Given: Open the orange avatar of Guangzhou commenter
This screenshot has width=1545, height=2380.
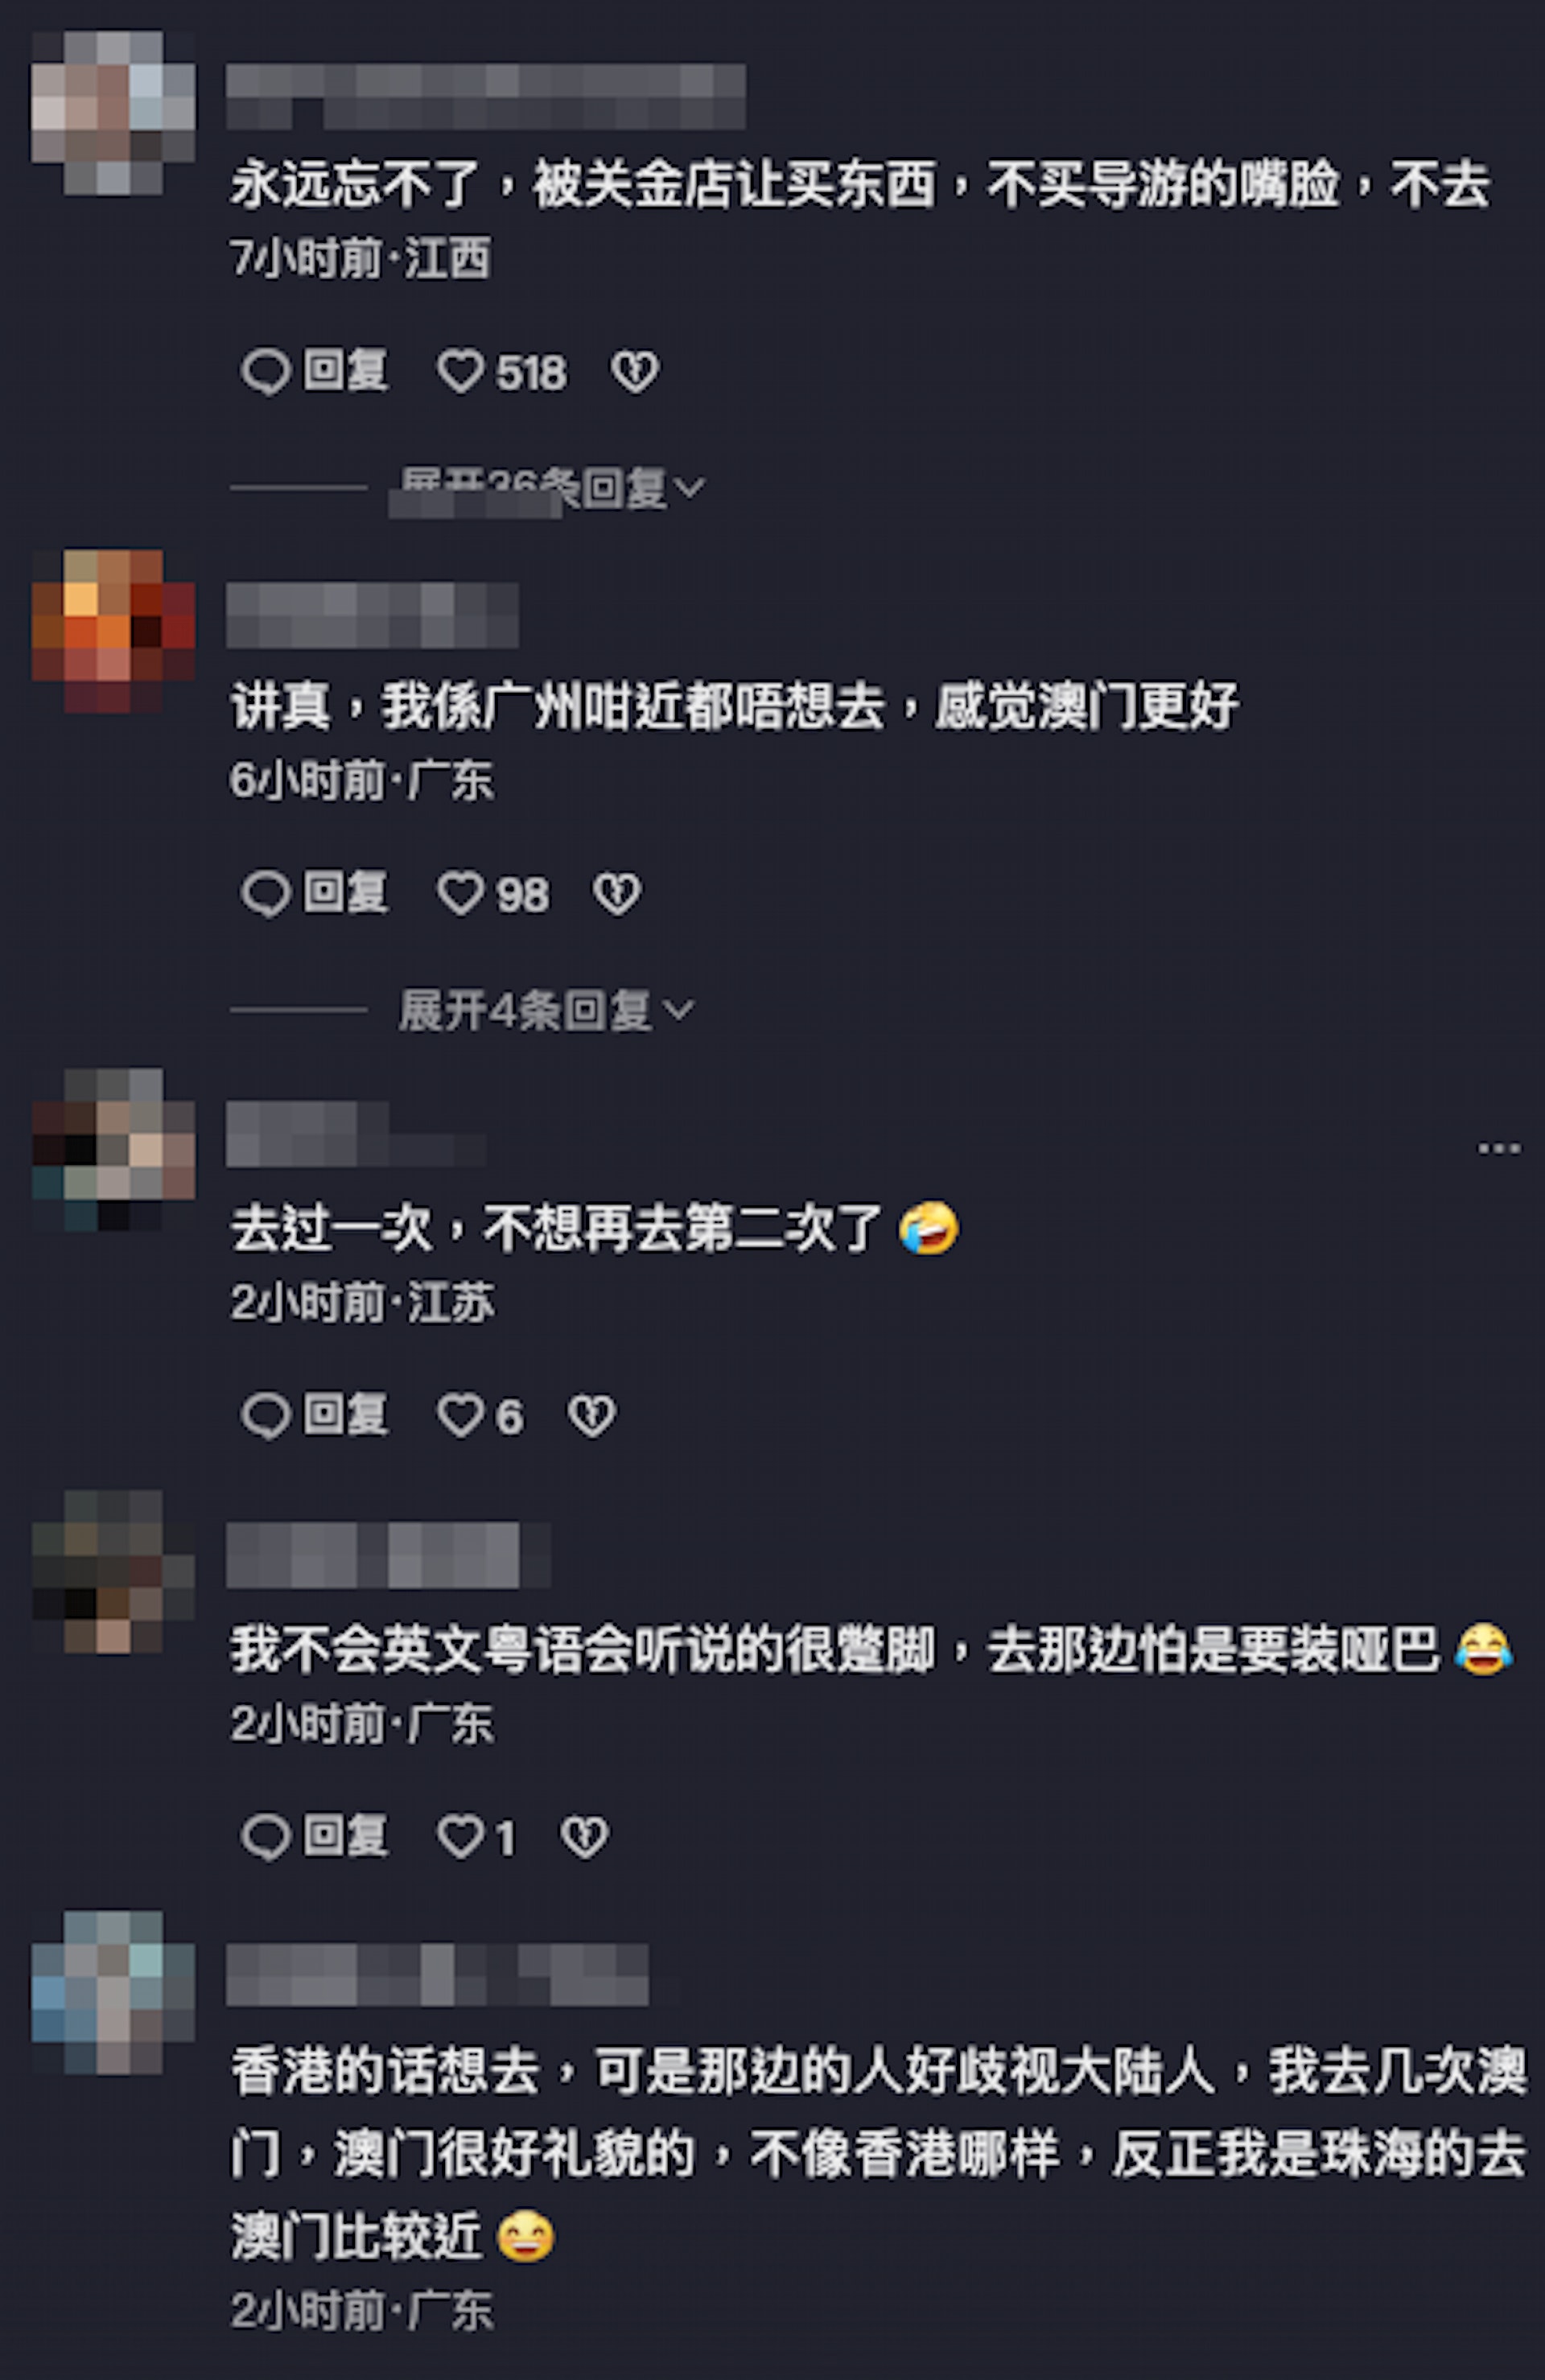Looking at the screenshot, I should coord(113,631).
